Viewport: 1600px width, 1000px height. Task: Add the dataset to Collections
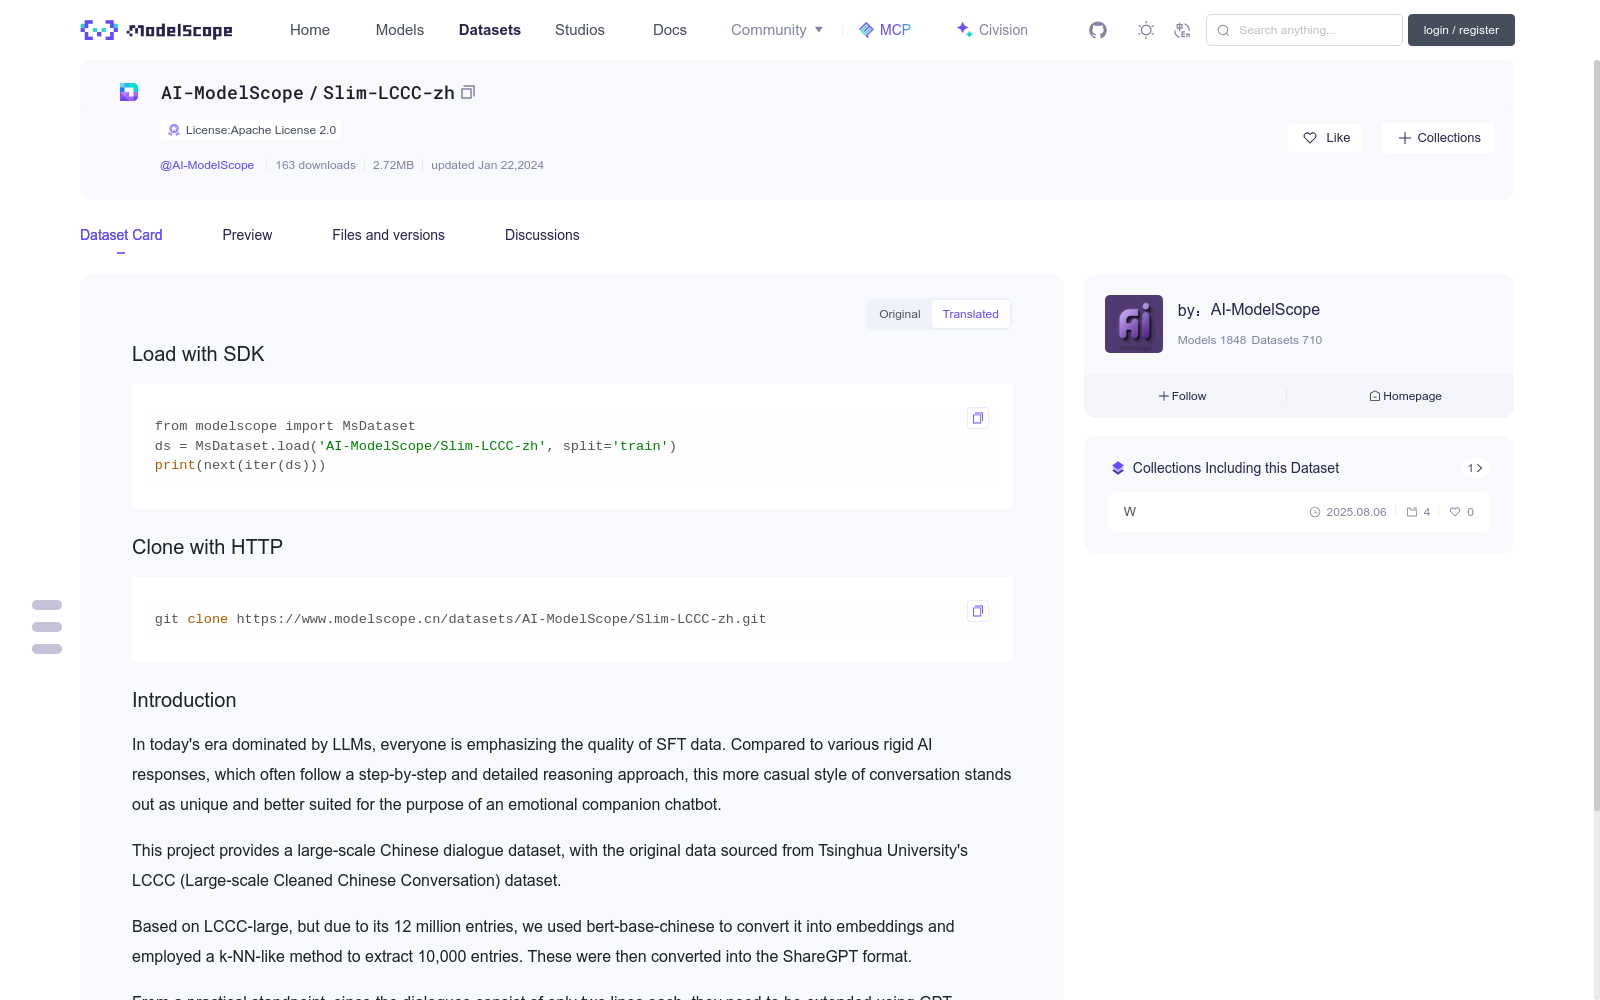pyautogui.click(x=1438, y=138)
